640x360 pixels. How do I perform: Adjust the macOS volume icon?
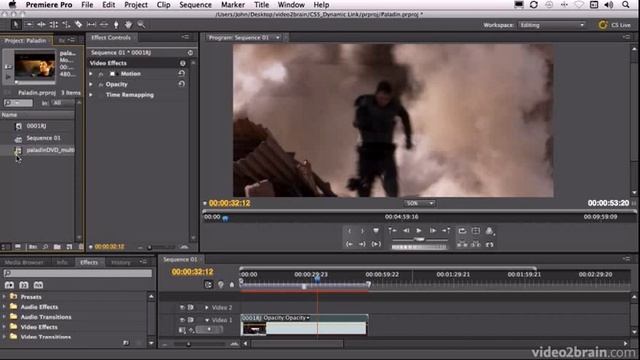click(x=609, y=5)
